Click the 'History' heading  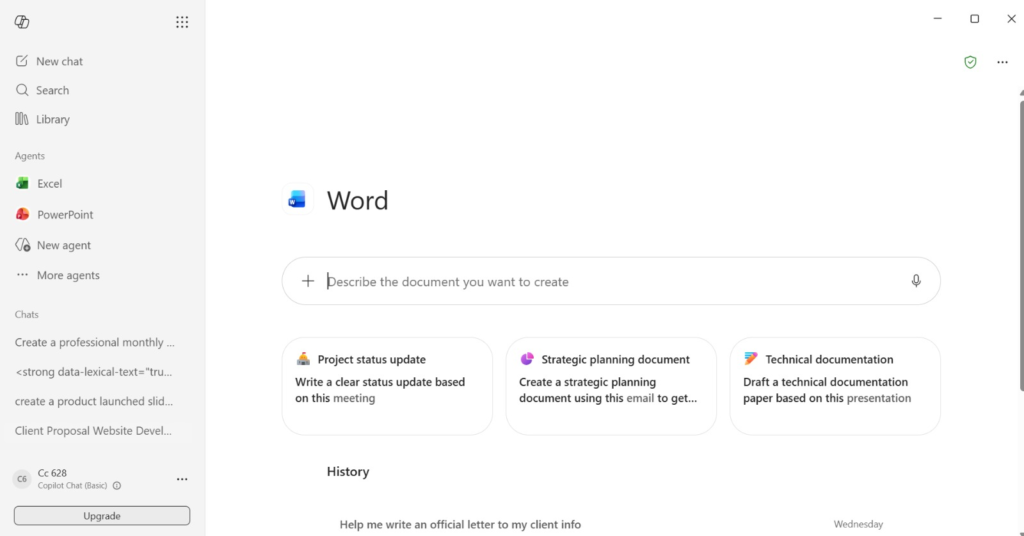pos(348,471)
